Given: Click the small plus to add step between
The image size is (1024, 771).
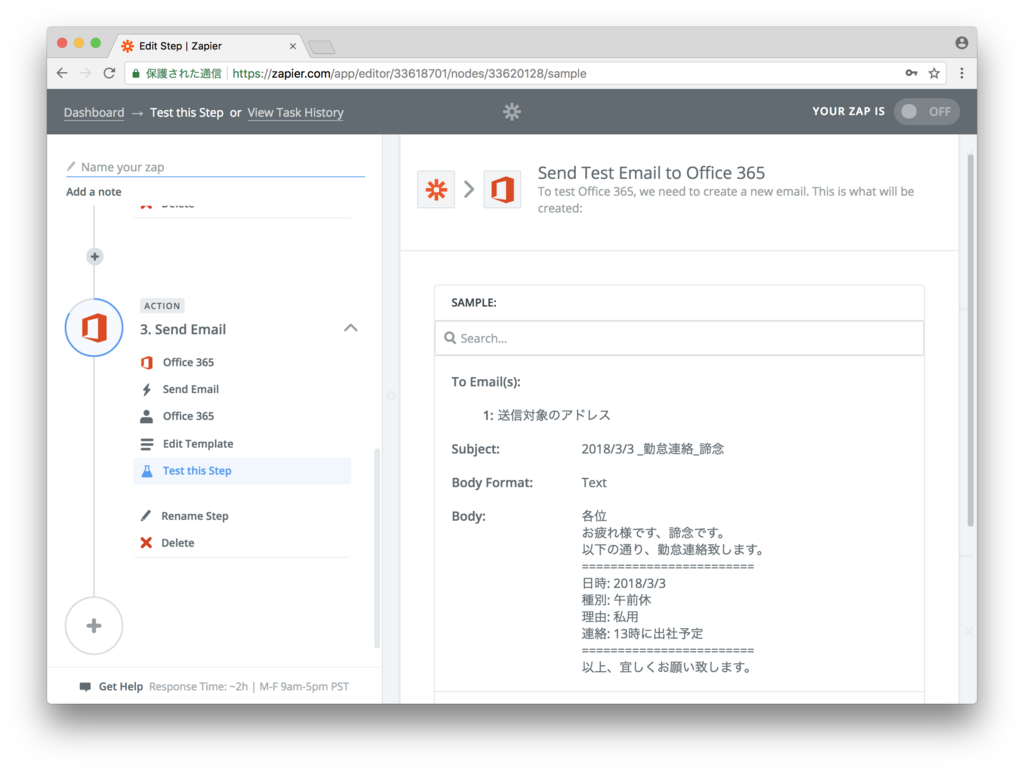Looking at the screenshot, I should (x=95, y=257).
